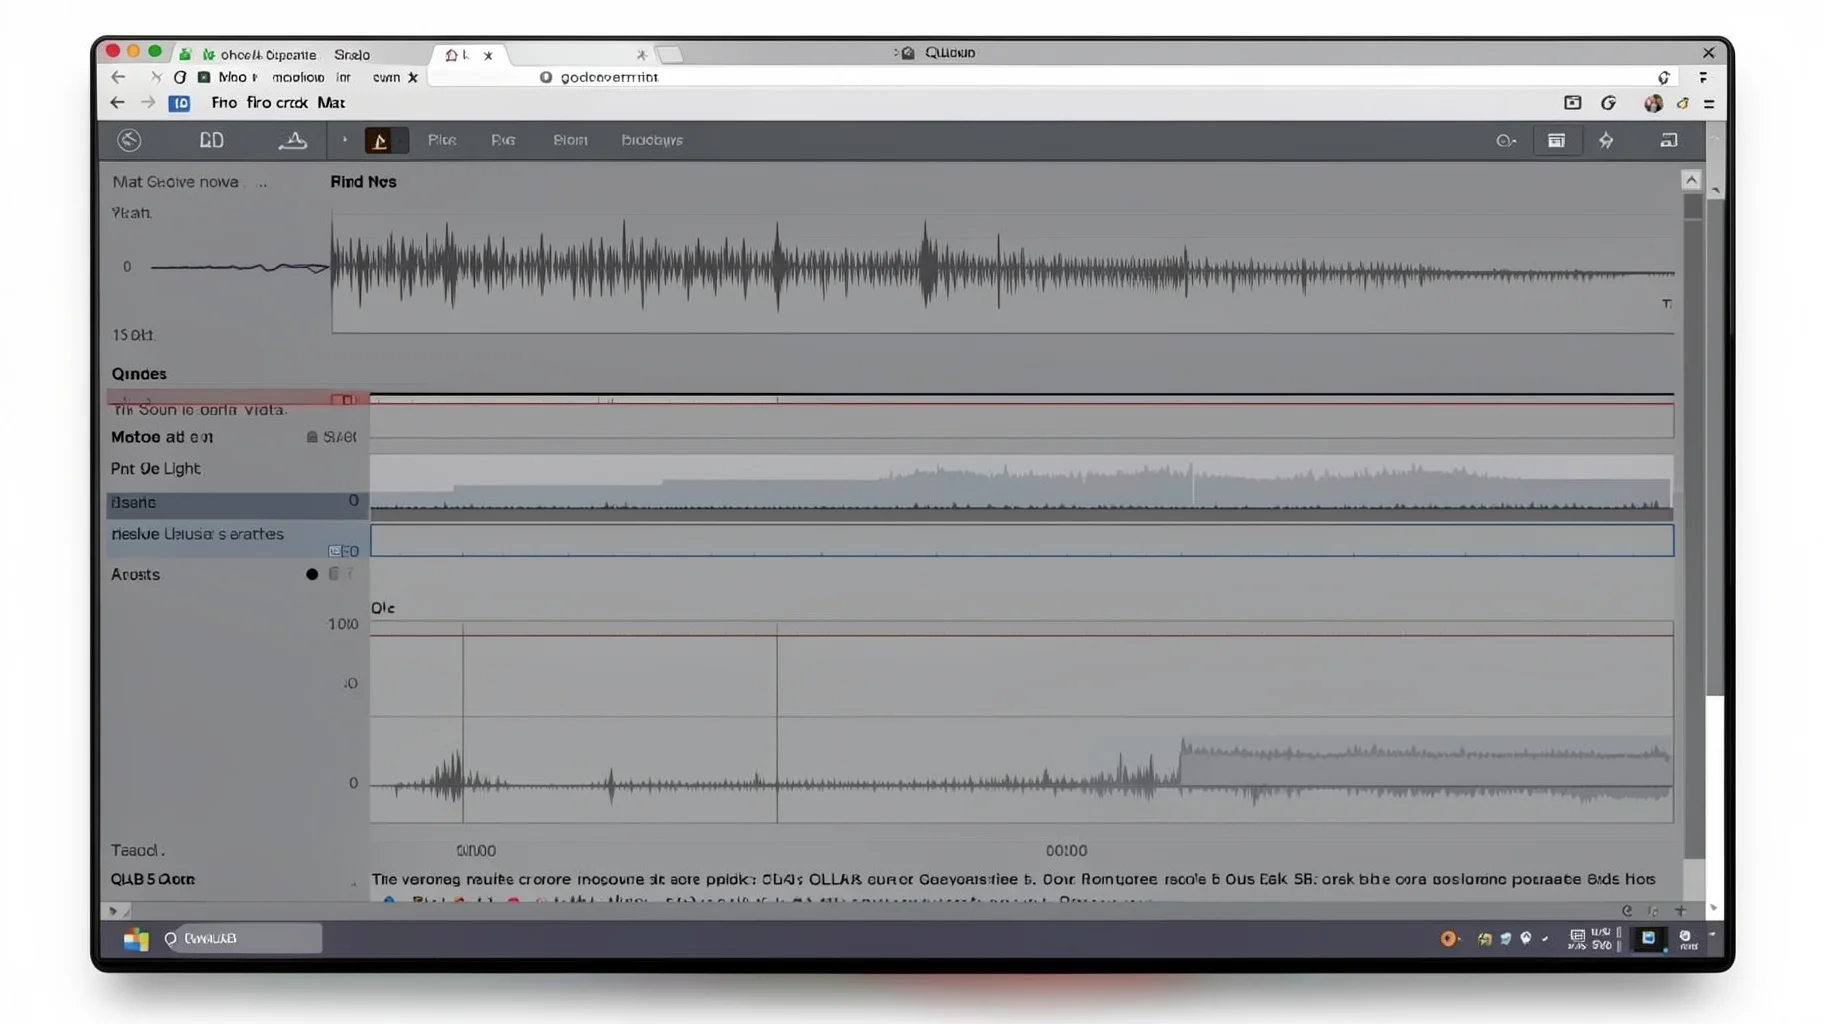Open the small arrow next to the orange tool

pos(345,140)
